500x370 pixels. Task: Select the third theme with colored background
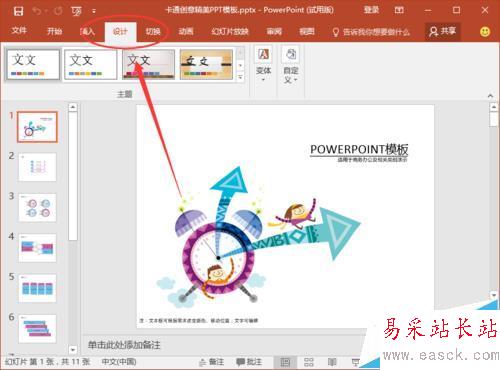pos(149,64)
